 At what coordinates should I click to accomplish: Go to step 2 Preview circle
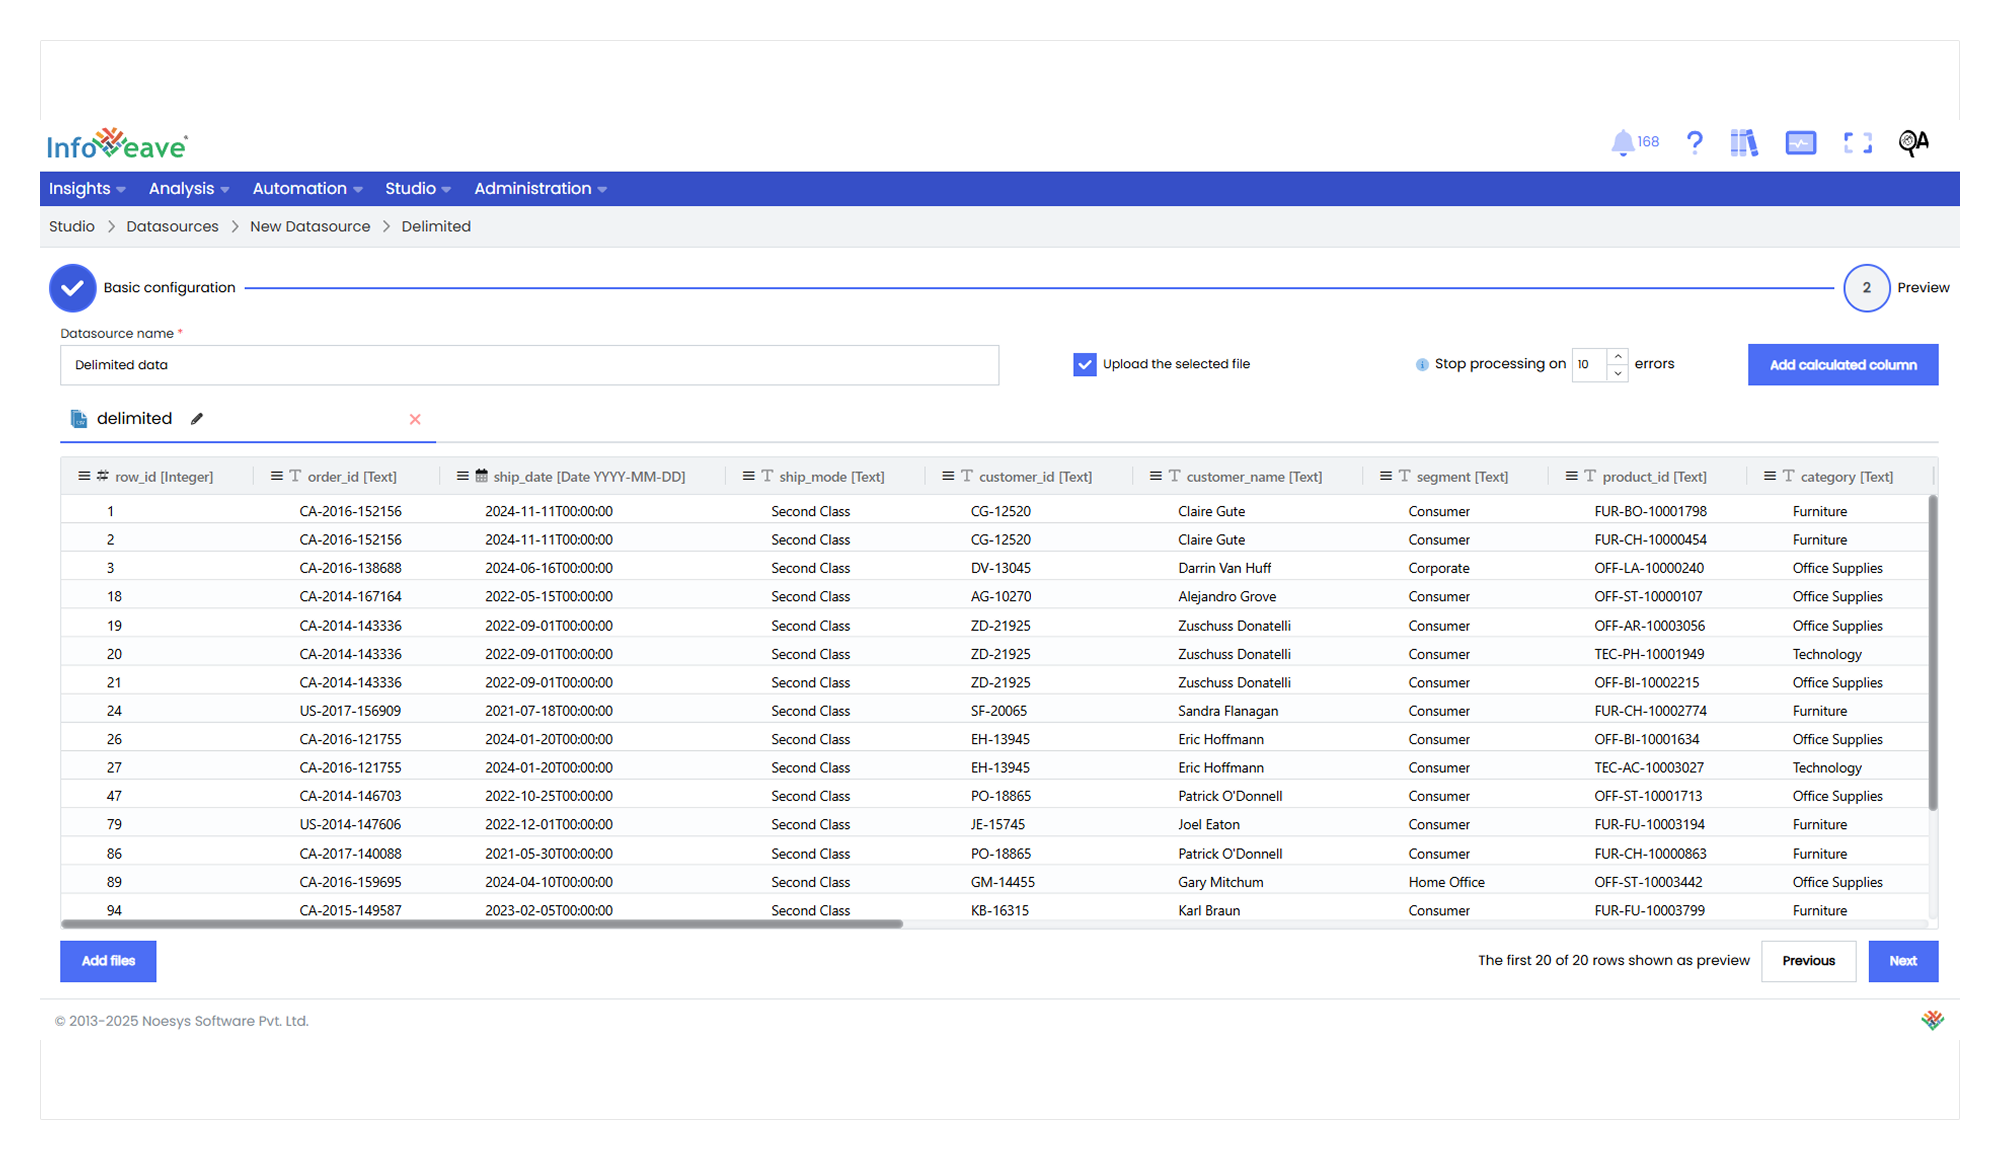pyautogui.click(x=1866, y=288)
